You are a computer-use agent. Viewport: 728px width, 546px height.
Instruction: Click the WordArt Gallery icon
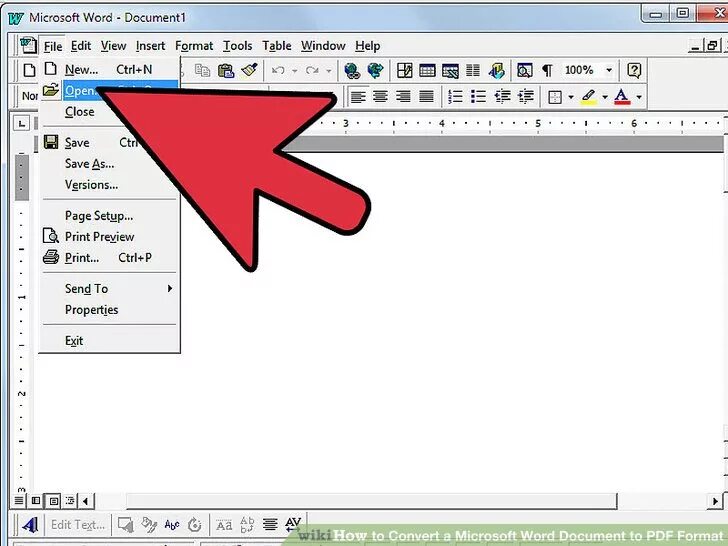tap(125, 525)
